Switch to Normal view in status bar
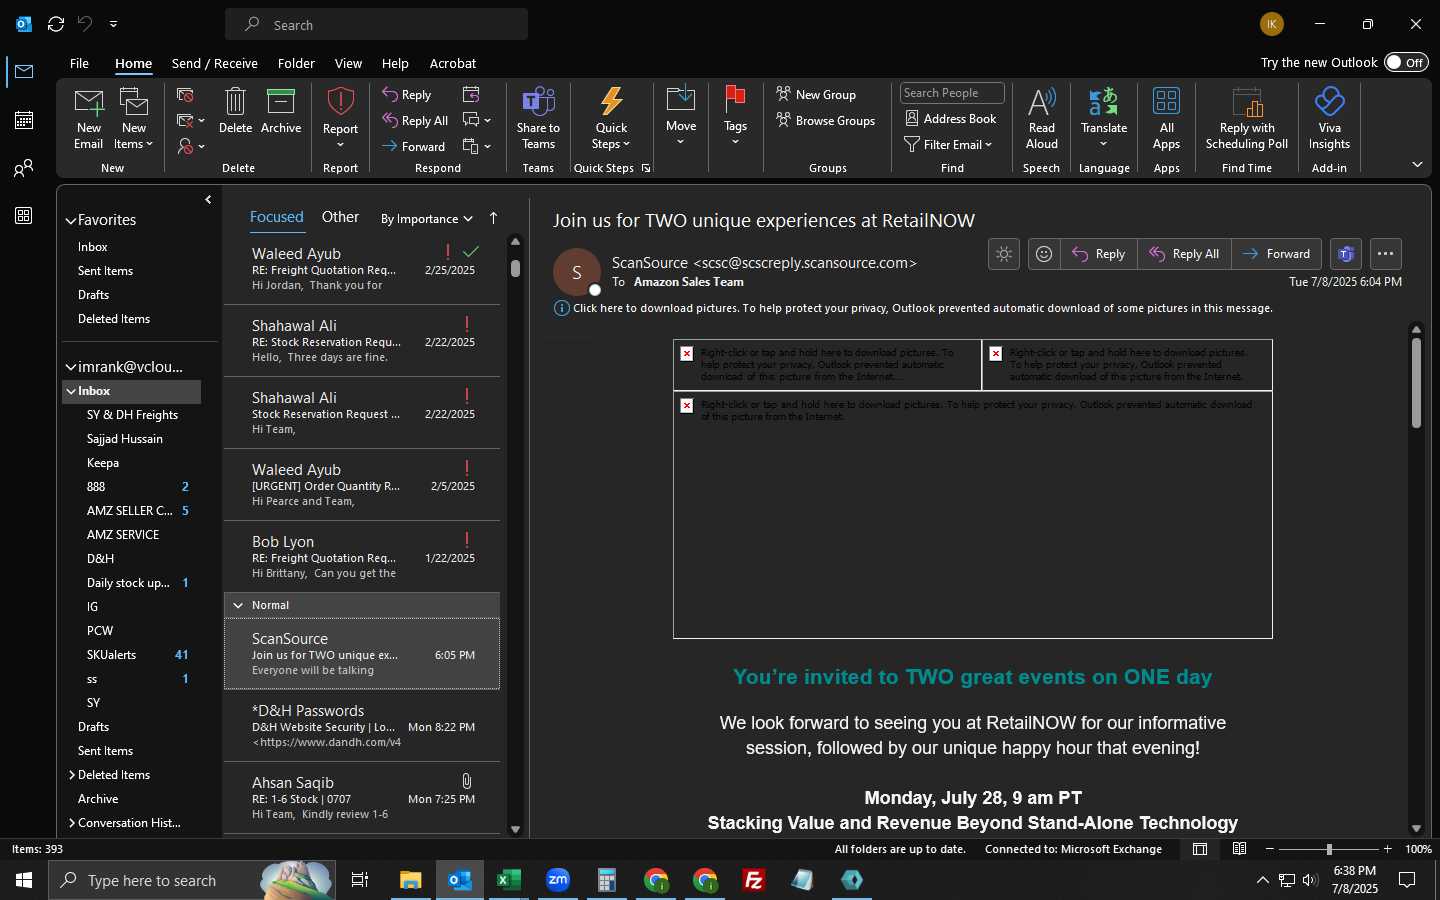Screen dimensions: 1440x900 (x=1200, y=849)
